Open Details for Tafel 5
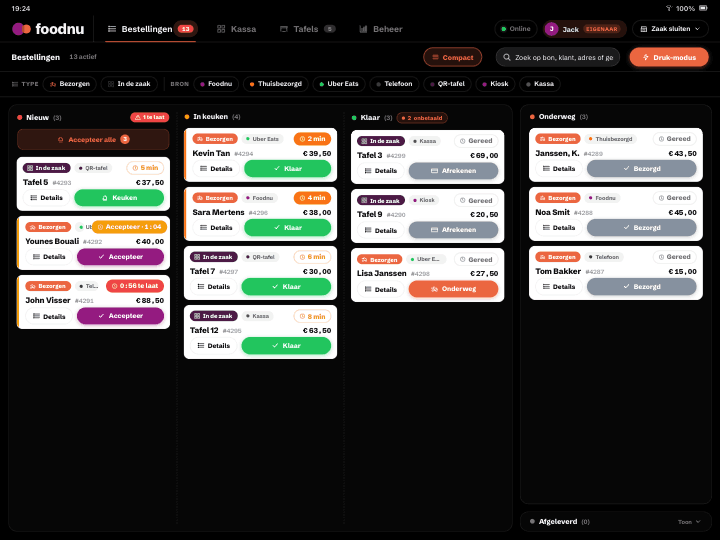The image size is (720, 540). [x=46, y=198]
